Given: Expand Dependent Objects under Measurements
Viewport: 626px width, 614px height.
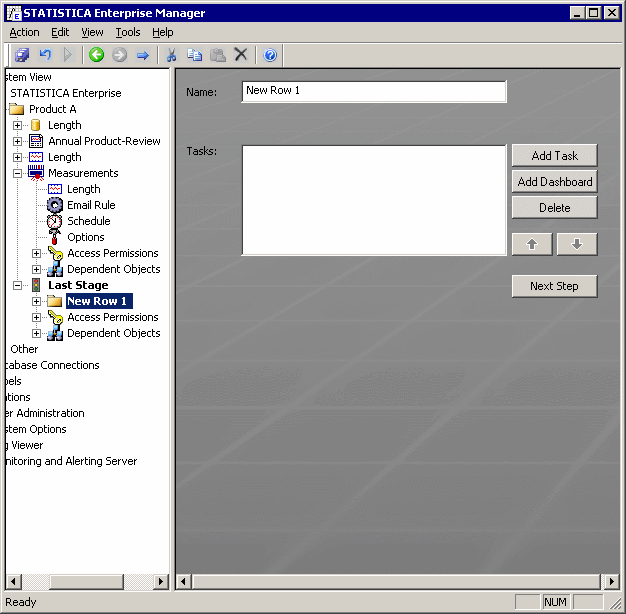Looking at the screenshot, I should pos(36,269).
